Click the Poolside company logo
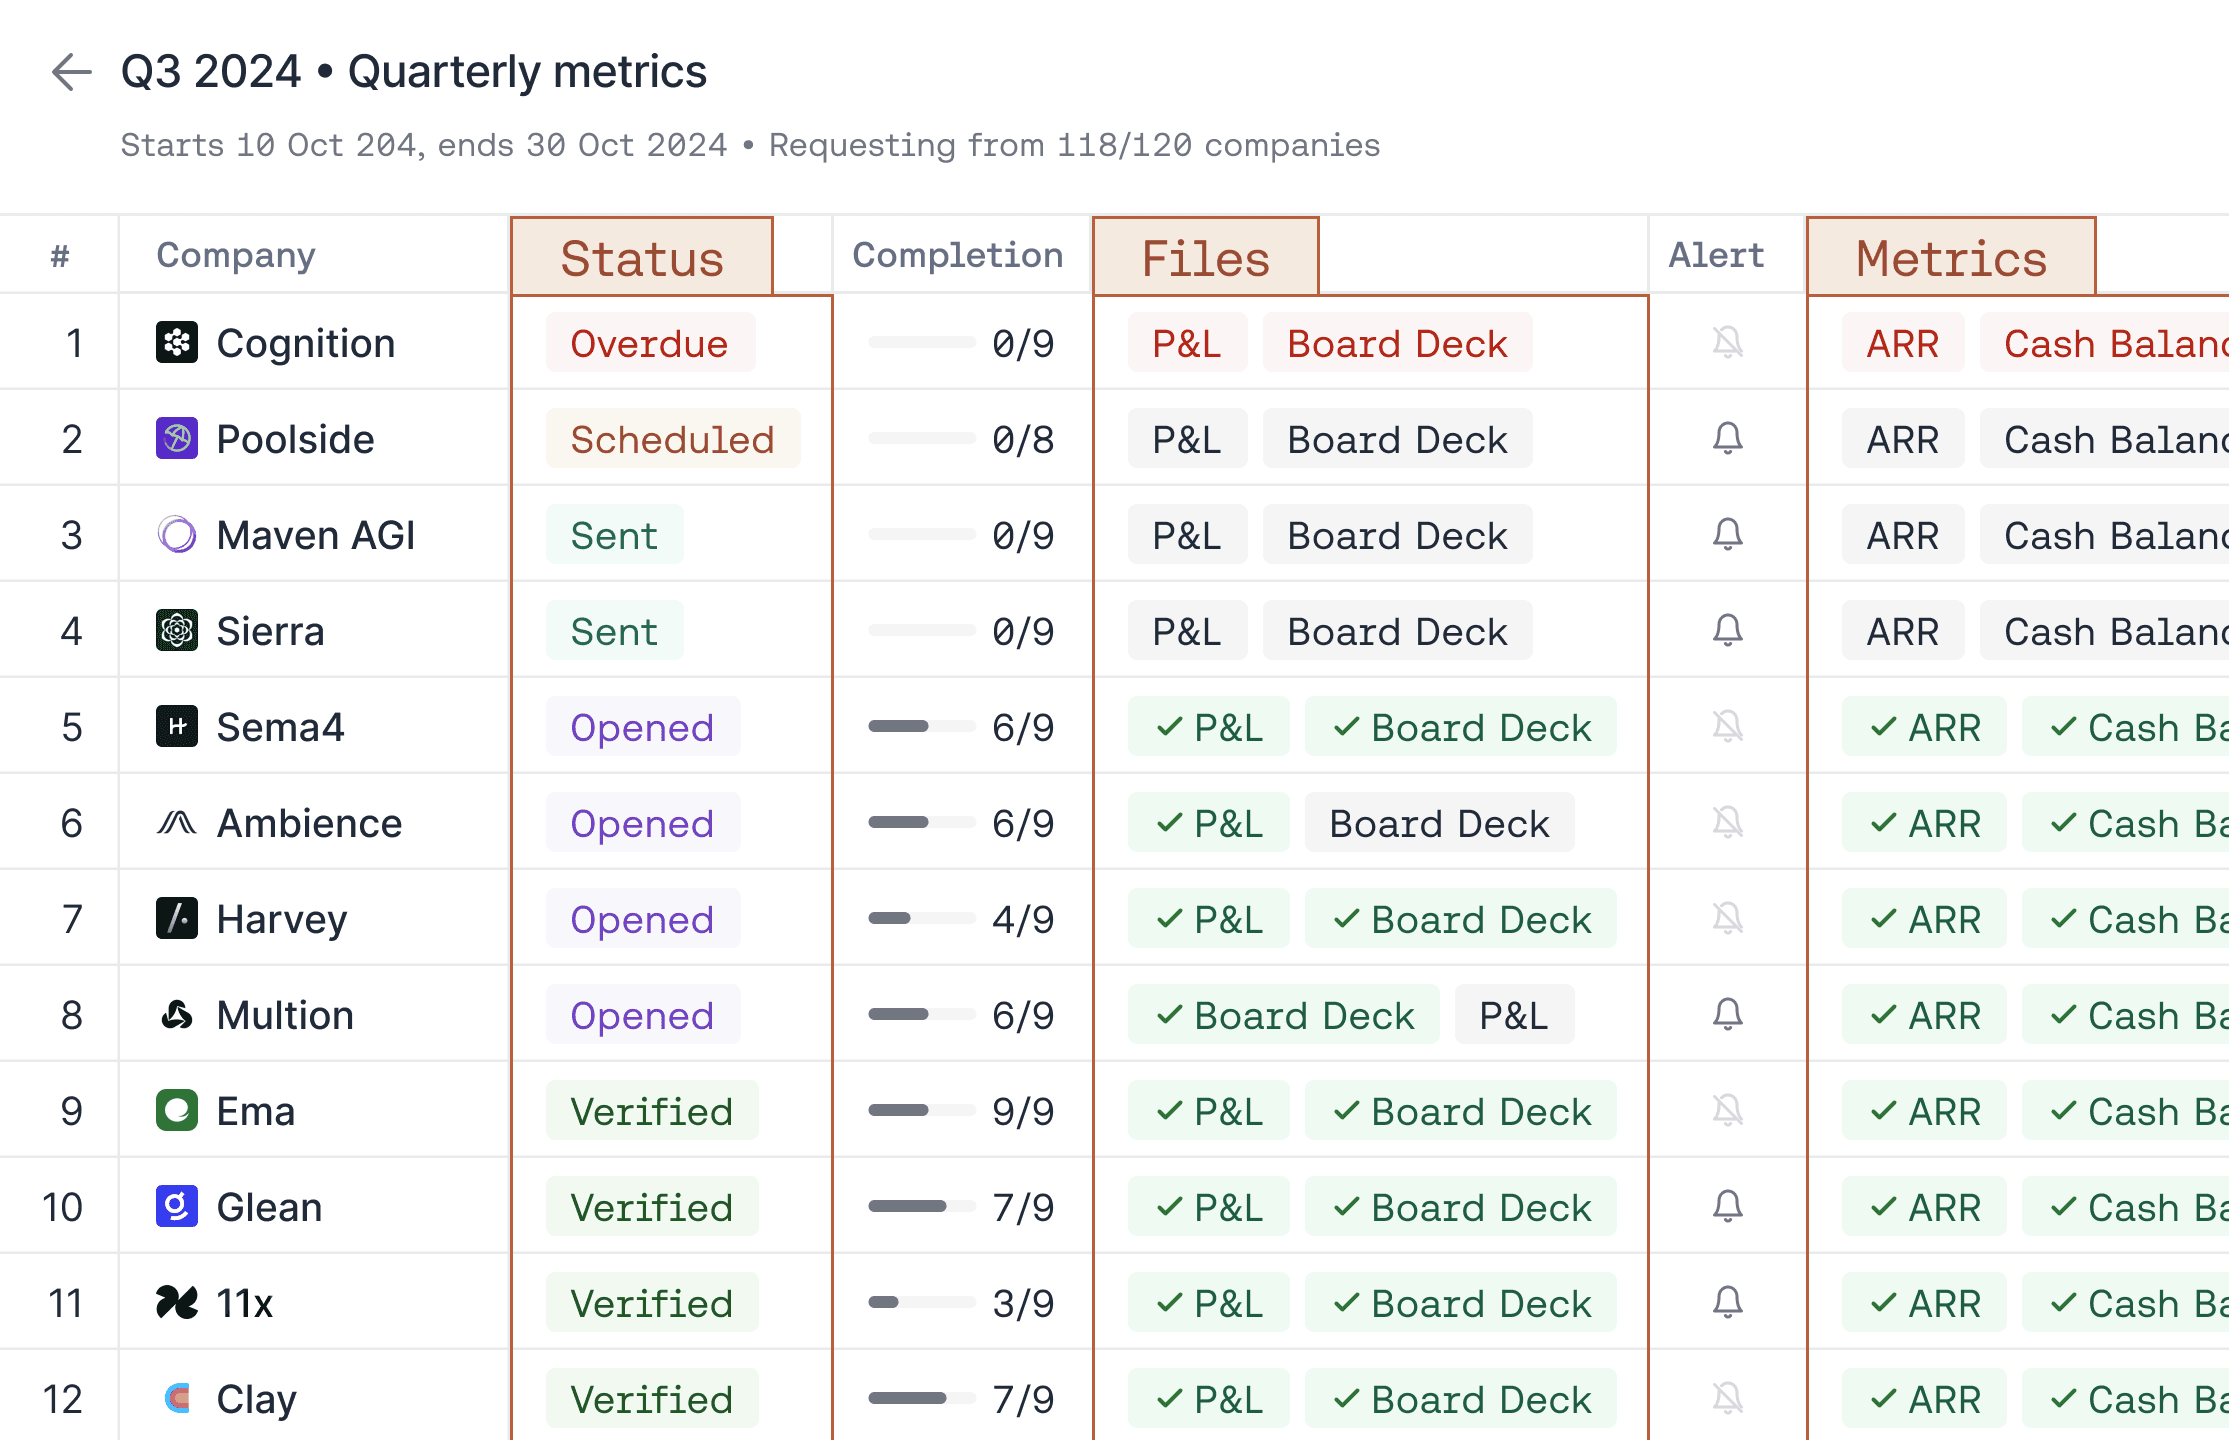This screenshot has width=2229, height=1440. 177,439
